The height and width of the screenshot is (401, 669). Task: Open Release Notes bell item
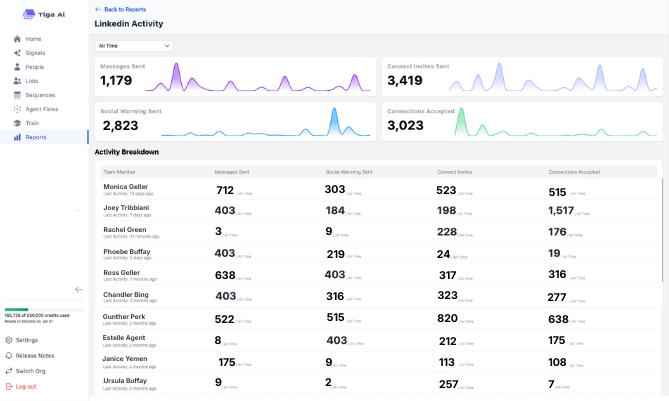34,355
